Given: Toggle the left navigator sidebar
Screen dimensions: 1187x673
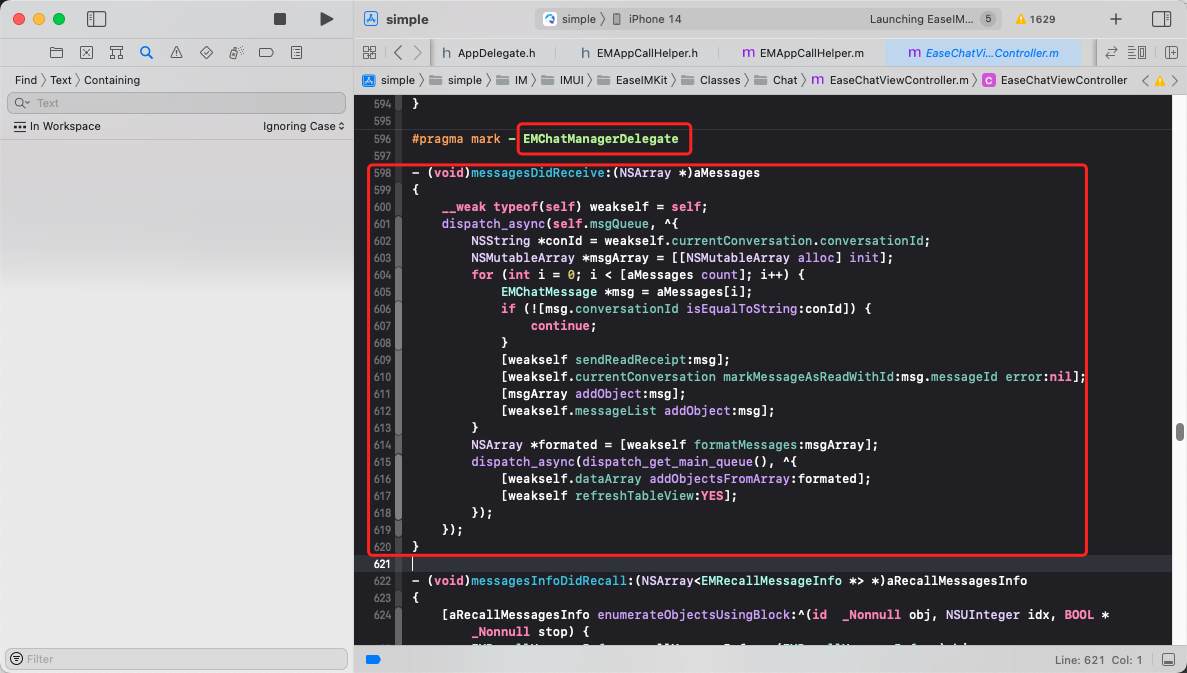Looking at the screenshot, I should pyautogui.click(x=96, y=19).
